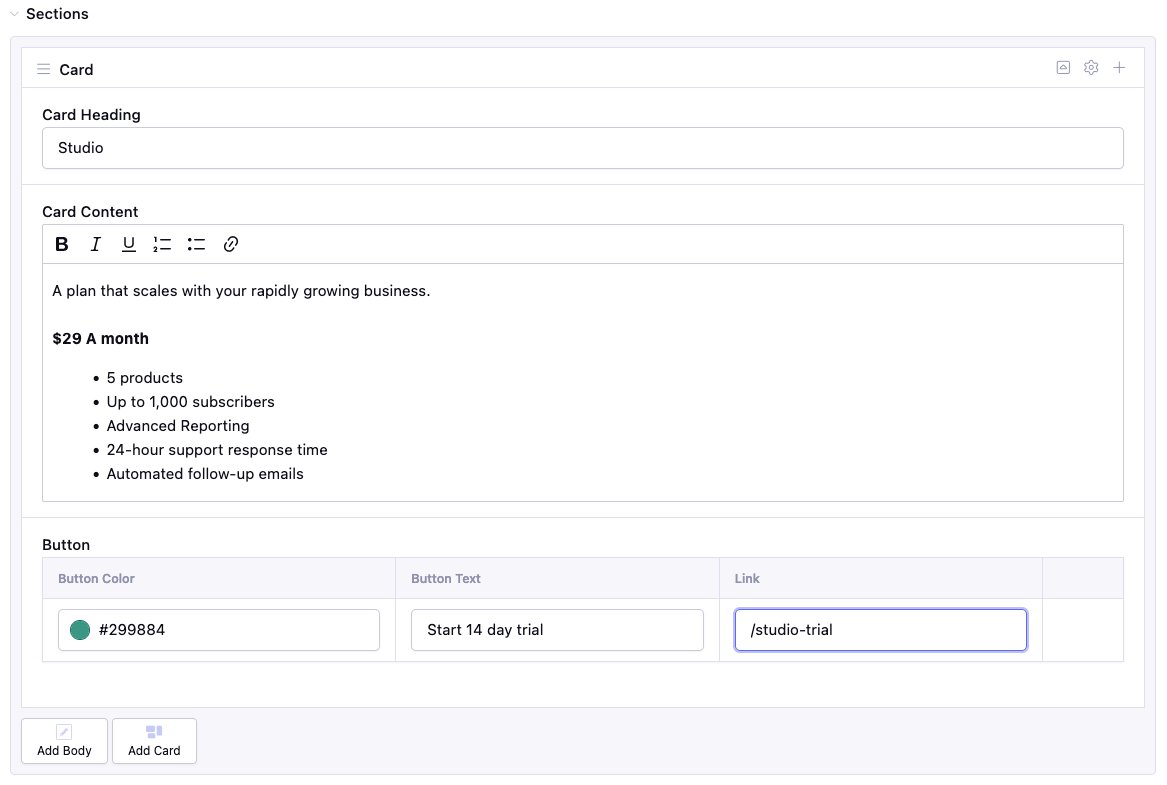Collapse the Card section via the collapse icon
Image resolution: width=1167 pixels, height=785 pixels.
[1062, 67]
